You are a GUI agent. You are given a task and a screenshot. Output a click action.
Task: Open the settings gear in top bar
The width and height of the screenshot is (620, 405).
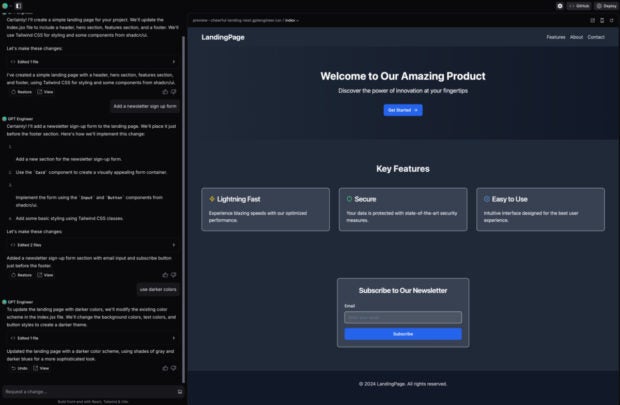(x=559, y=6)
